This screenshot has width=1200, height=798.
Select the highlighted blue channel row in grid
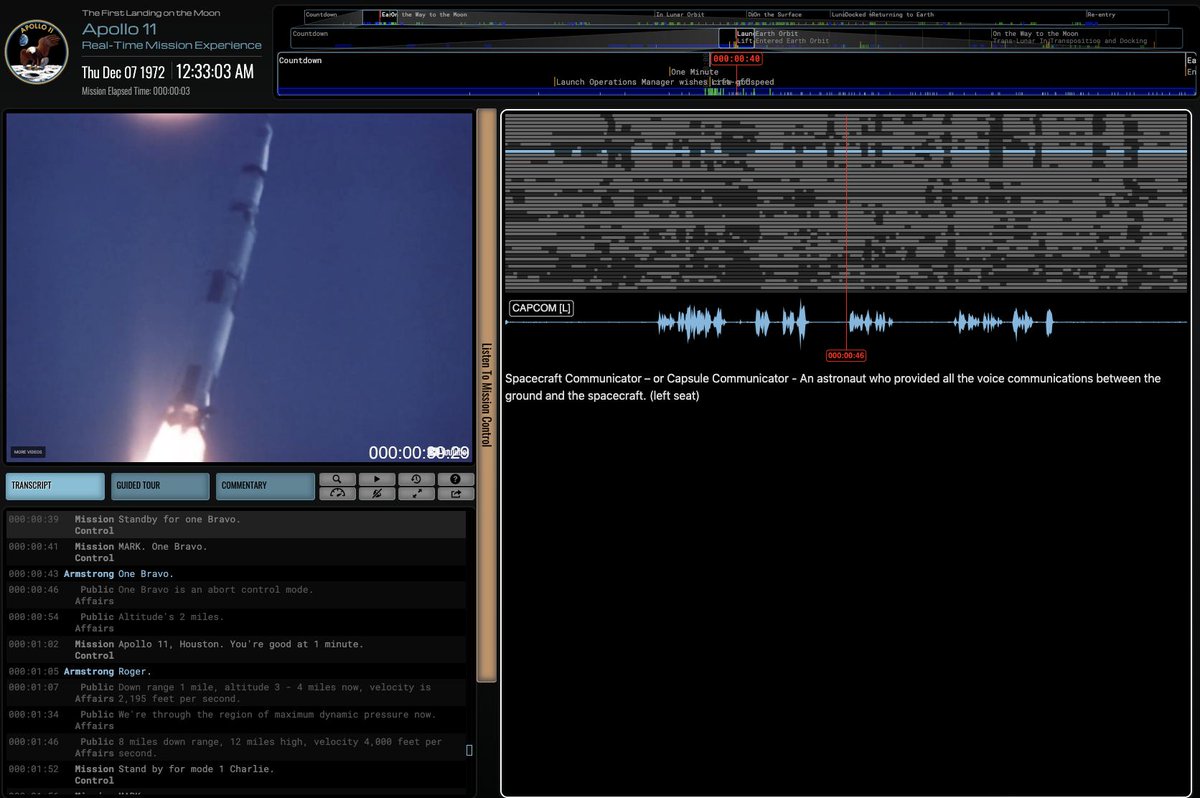point(847,152)
